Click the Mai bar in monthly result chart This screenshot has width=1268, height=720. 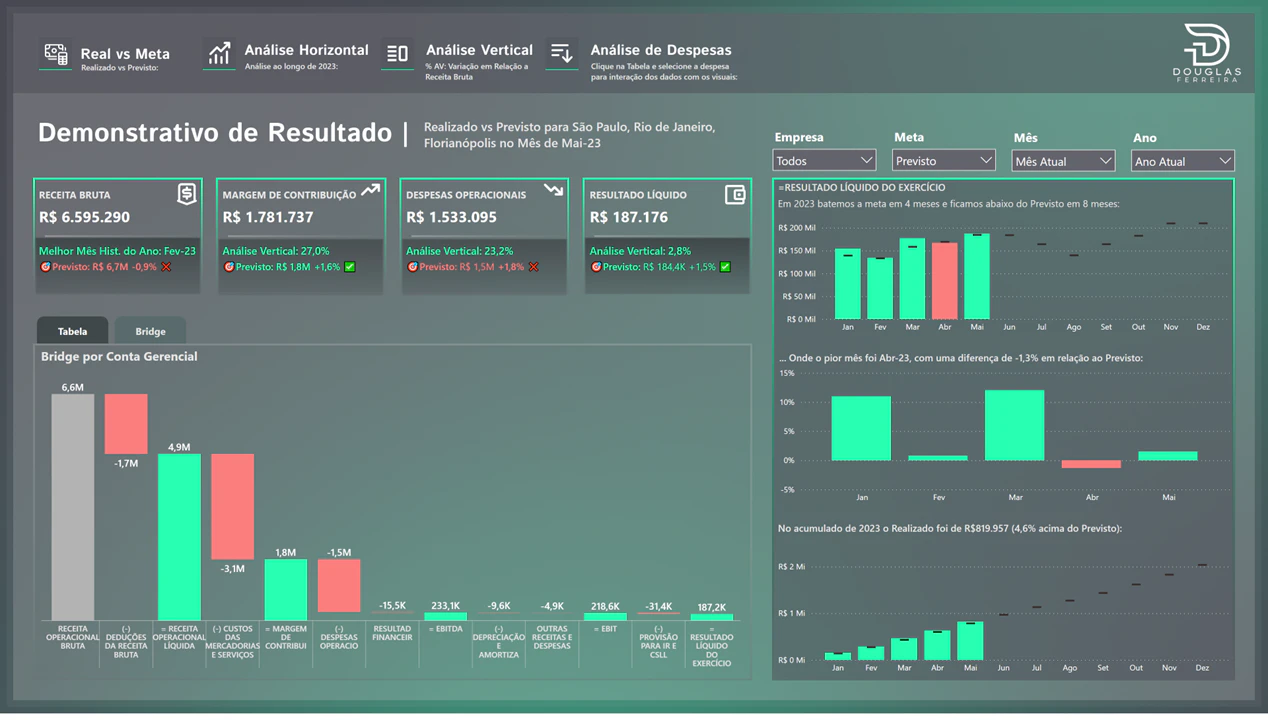point(976,277)
